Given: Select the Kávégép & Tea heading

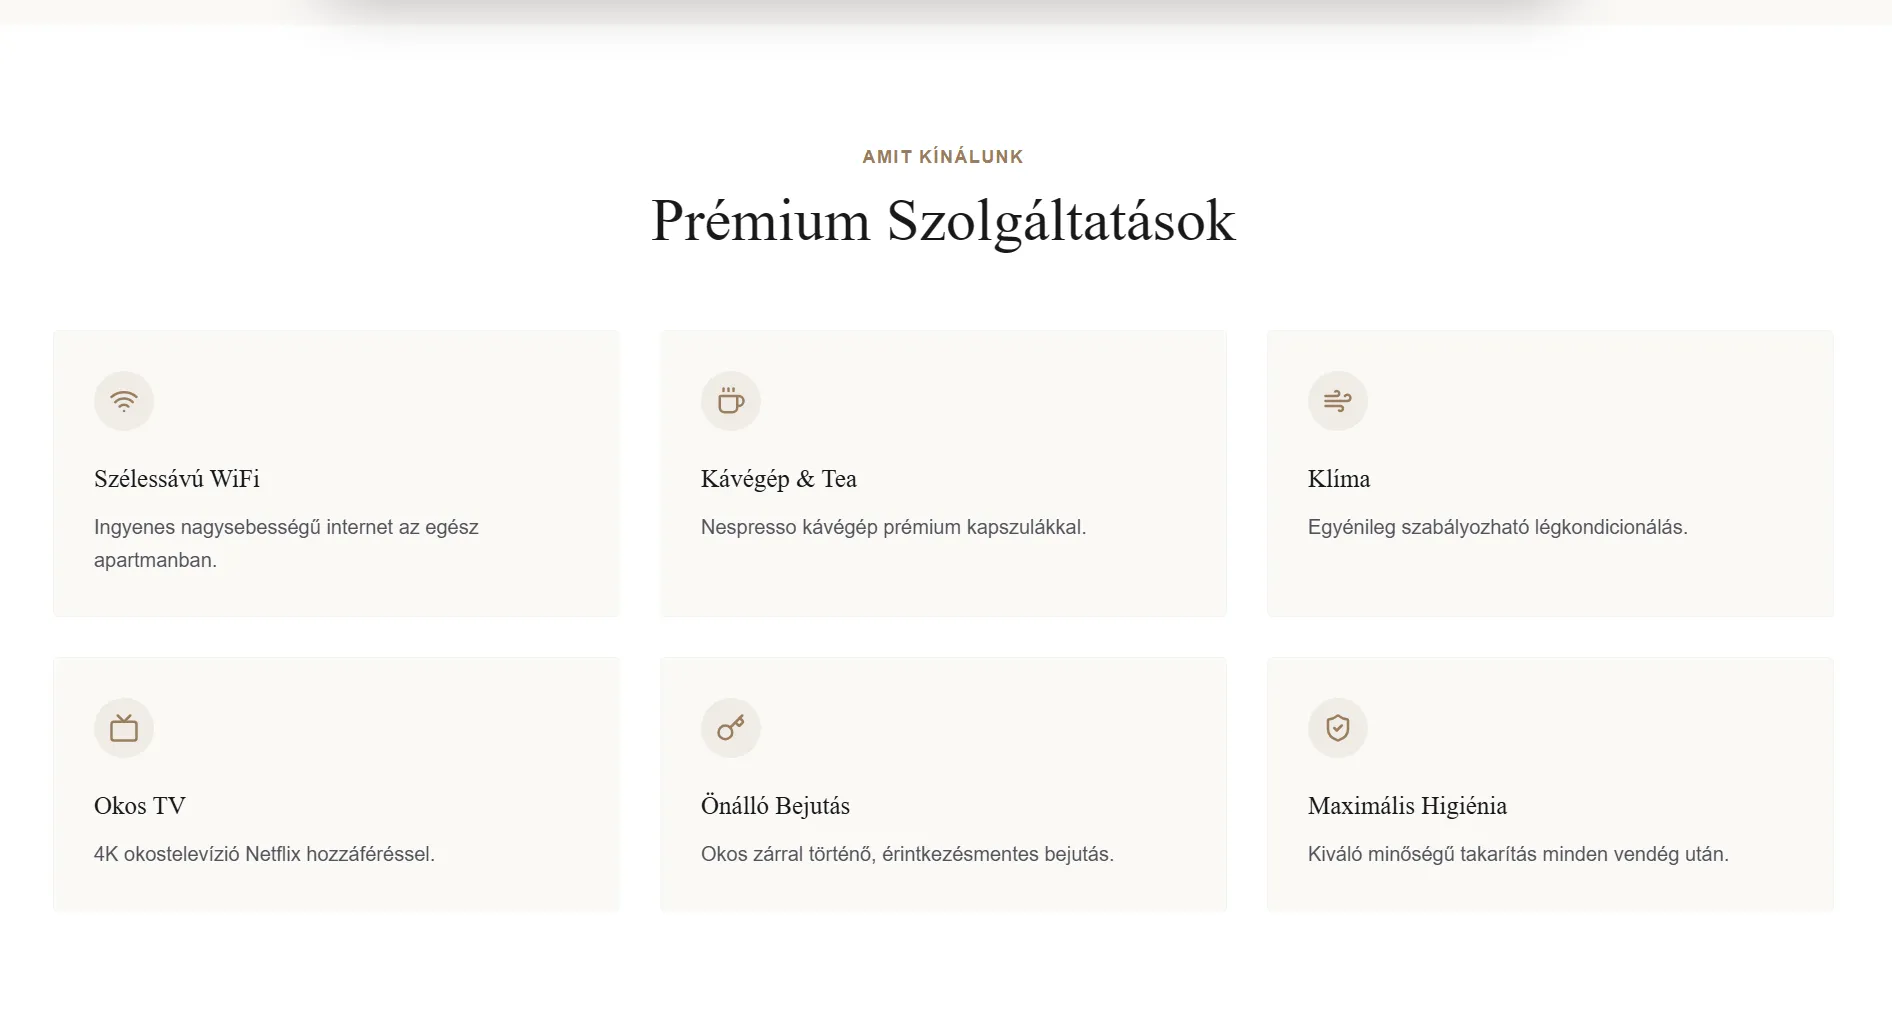Looking at the screenshot, I should click(779, 479).
